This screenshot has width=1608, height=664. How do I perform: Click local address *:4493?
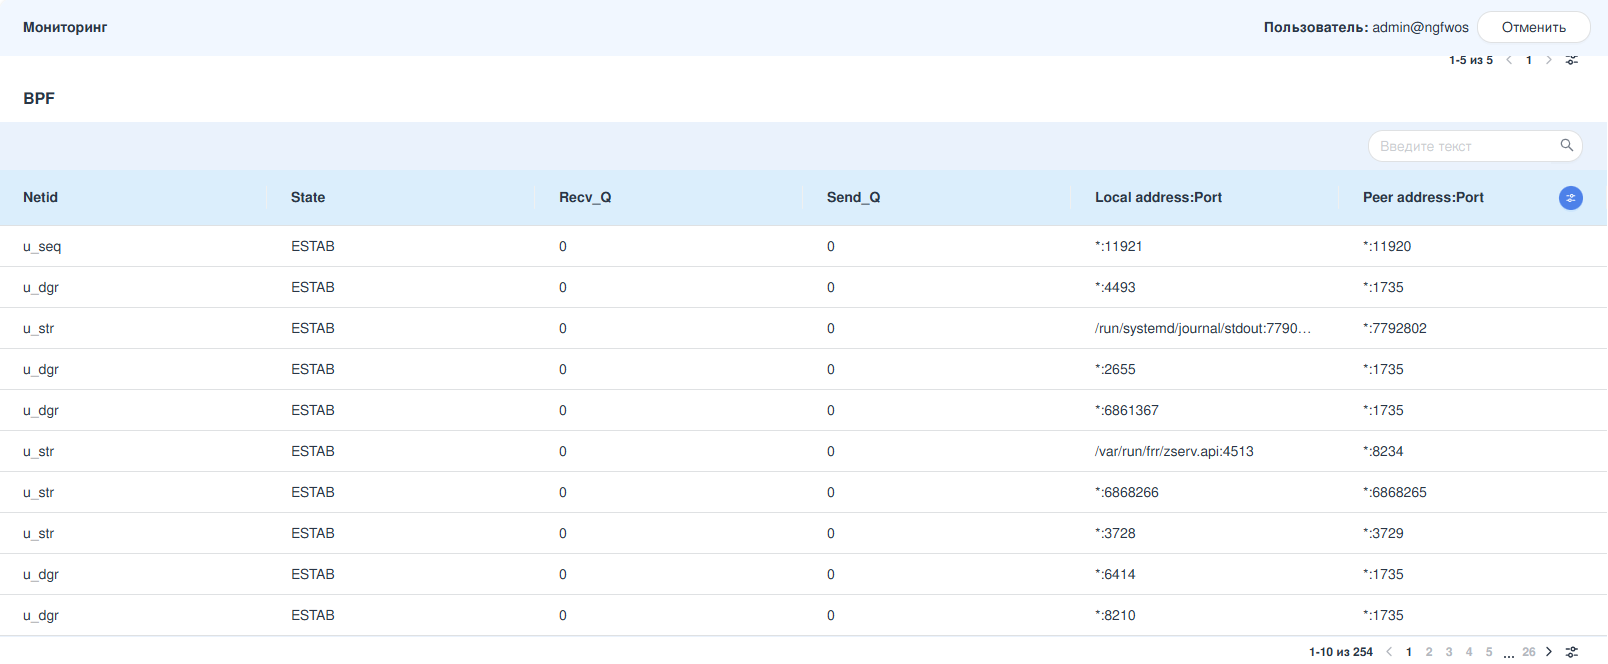pyautogui.click(x=1115, y=287)
